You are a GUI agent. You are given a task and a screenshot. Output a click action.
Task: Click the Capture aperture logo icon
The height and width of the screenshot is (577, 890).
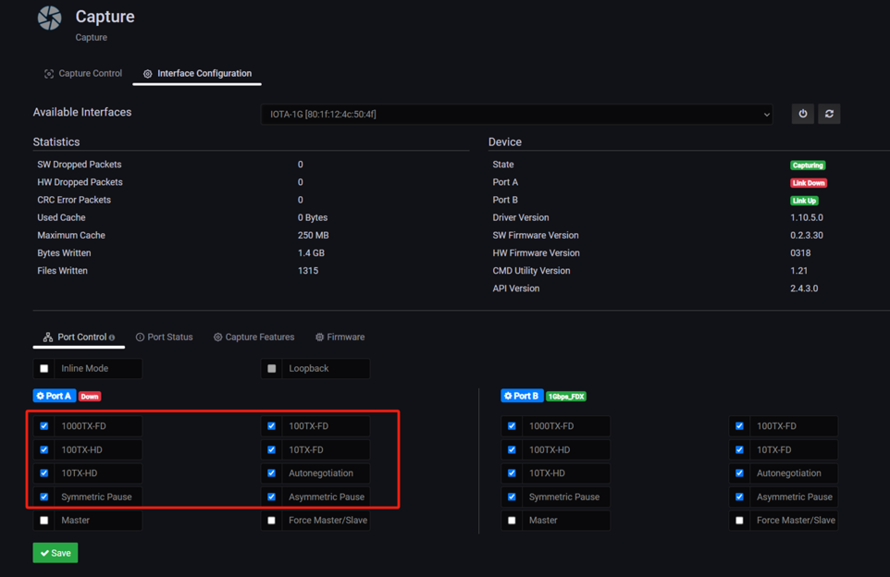[x=49, y=18]
